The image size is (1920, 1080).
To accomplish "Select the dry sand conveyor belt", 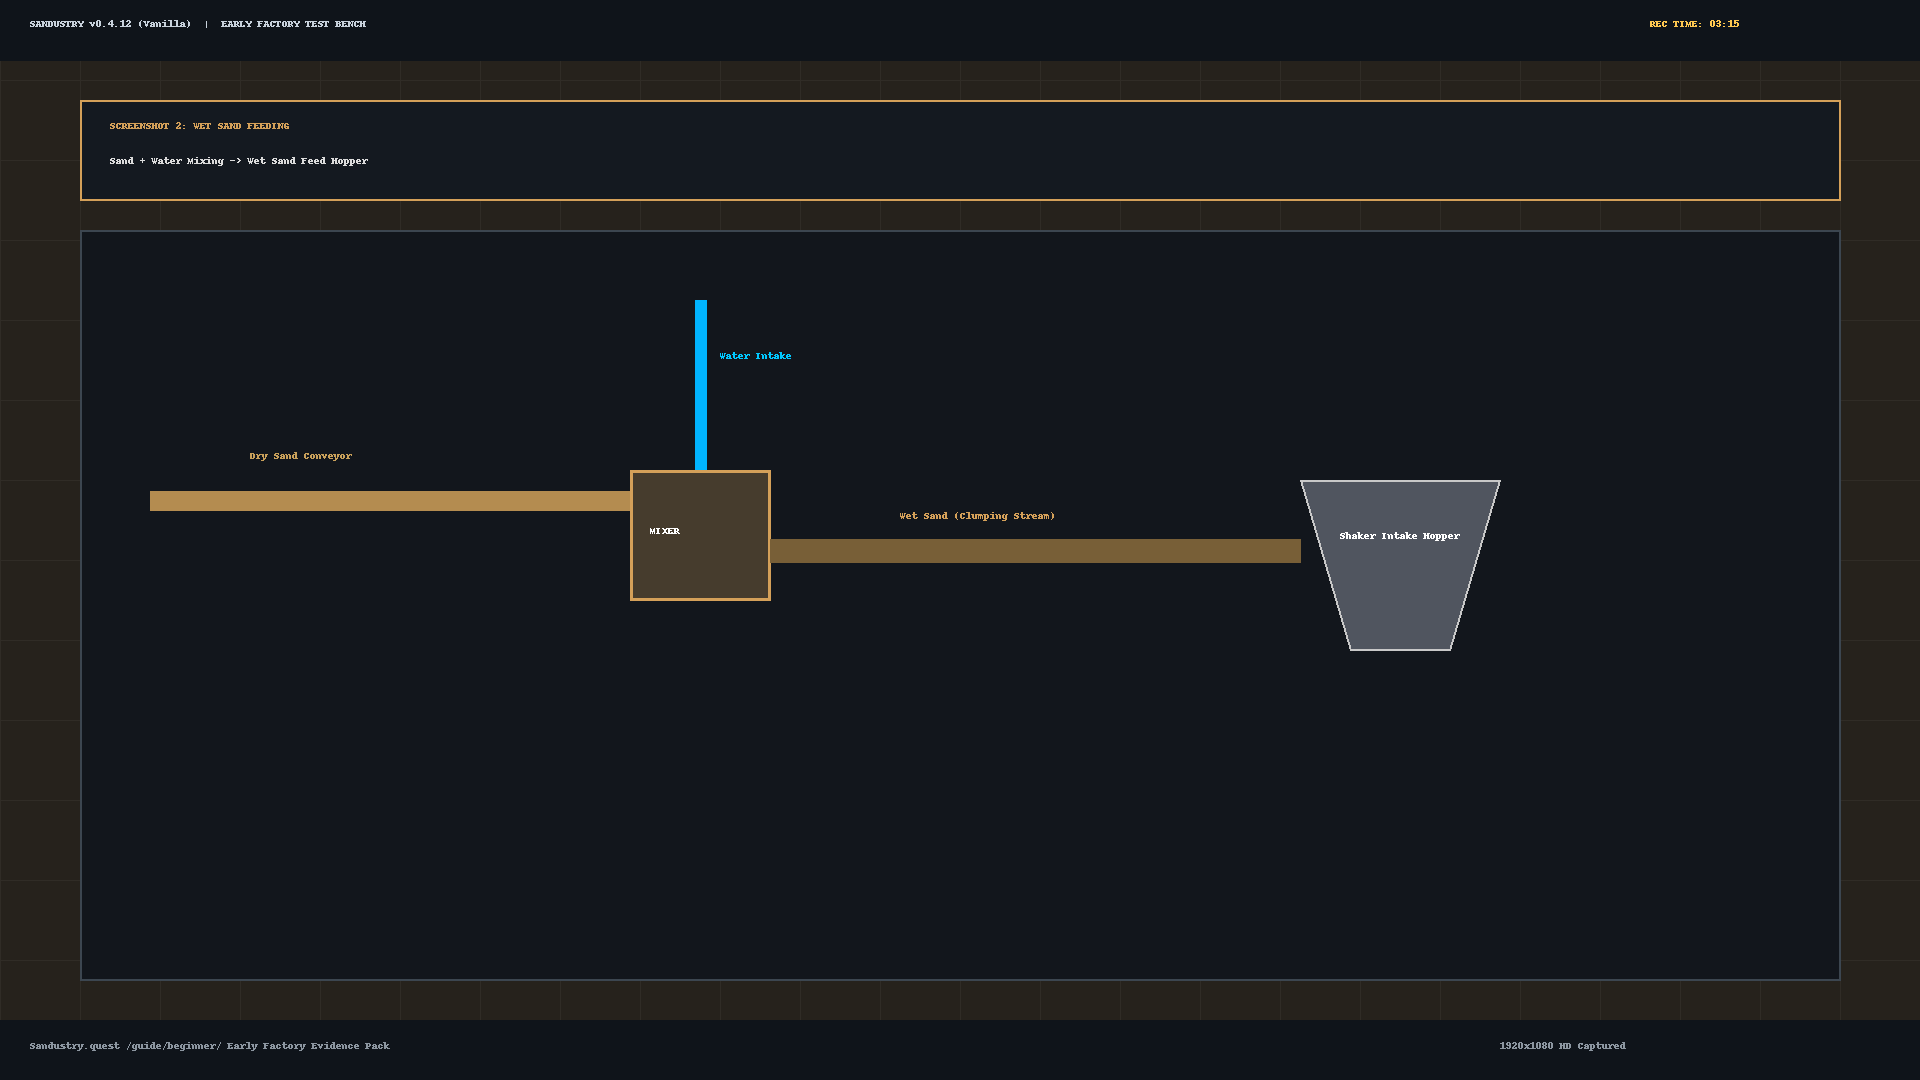I will pos(390,501).
